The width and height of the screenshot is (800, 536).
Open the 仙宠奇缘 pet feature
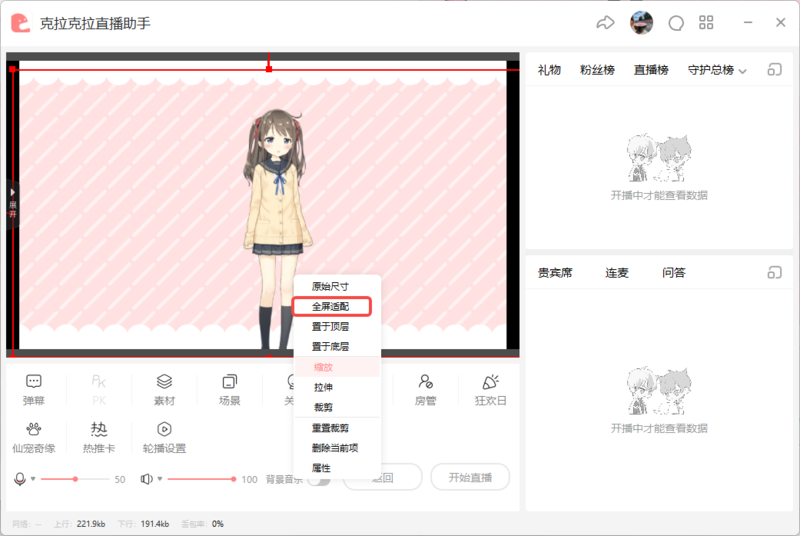click(34, 438)
